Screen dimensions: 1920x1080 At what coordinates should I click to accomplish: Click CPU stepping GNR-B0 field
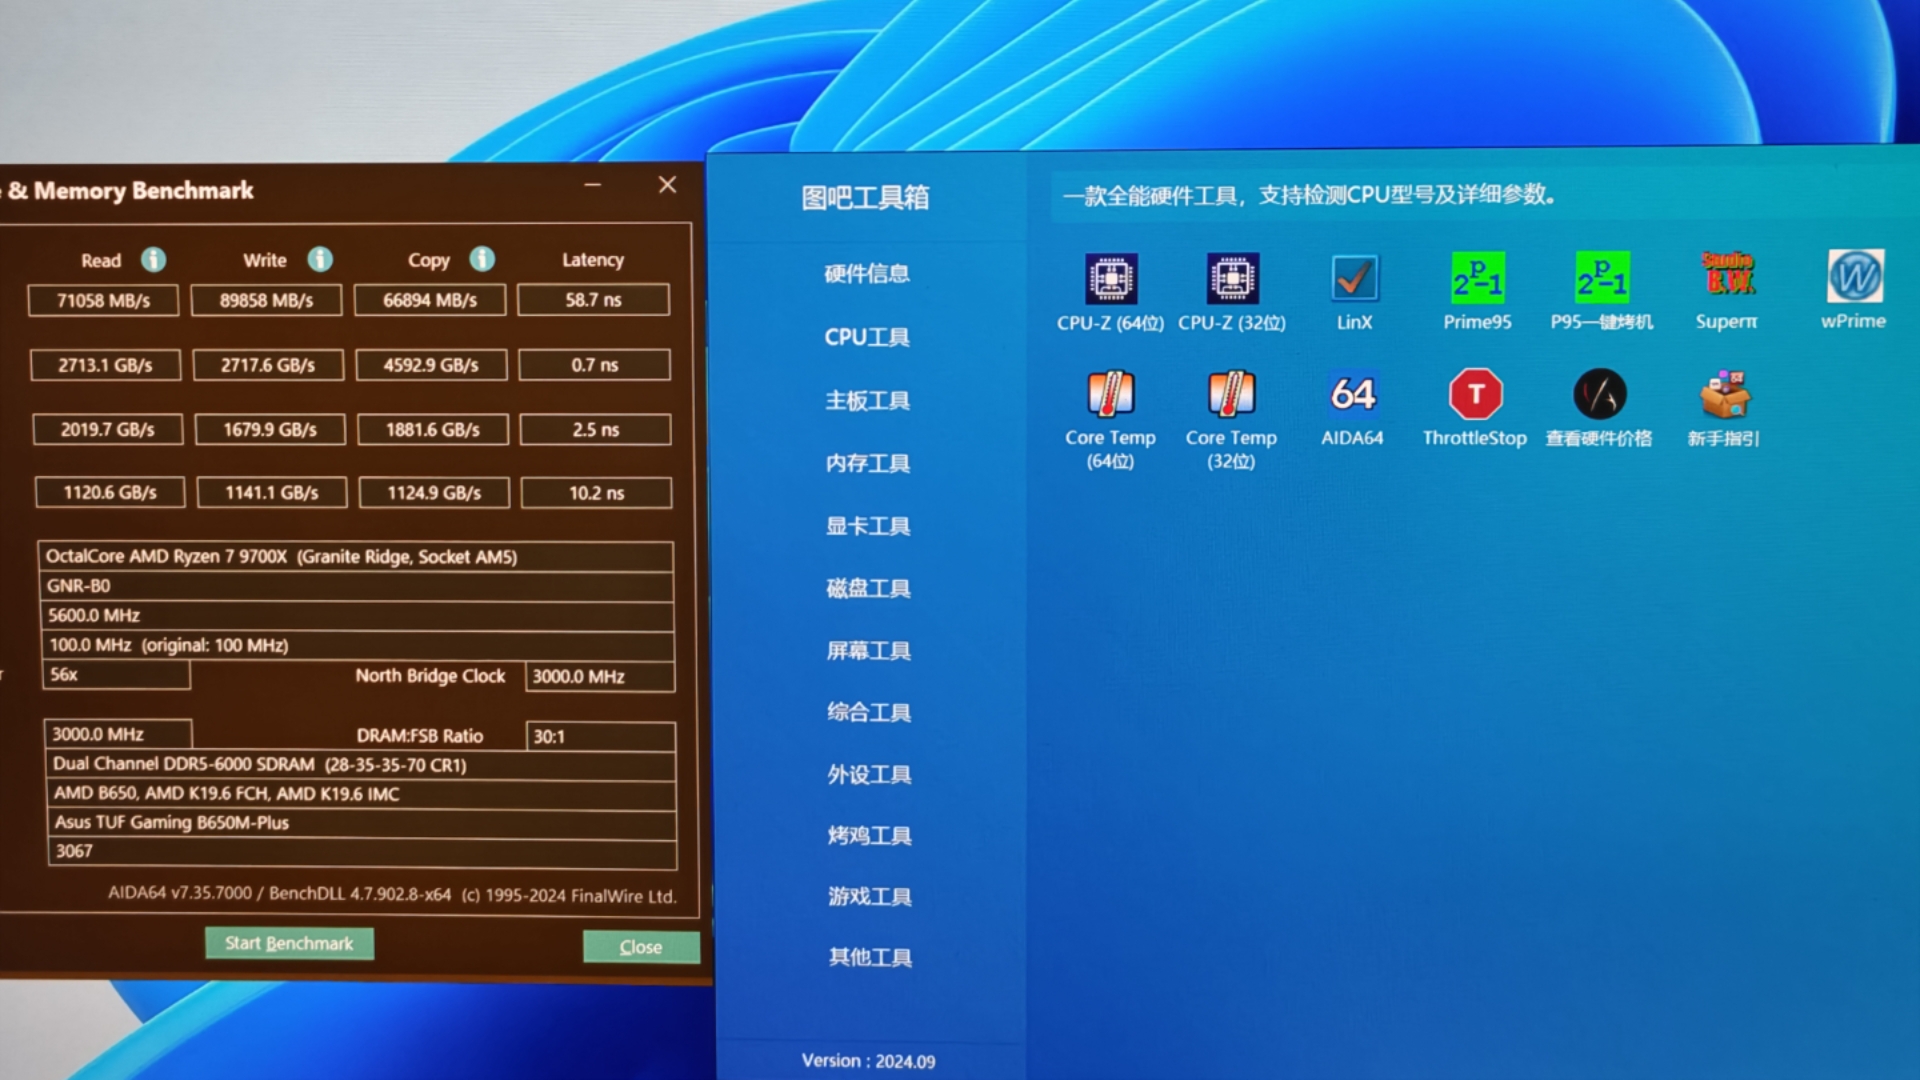coord(356,586)
